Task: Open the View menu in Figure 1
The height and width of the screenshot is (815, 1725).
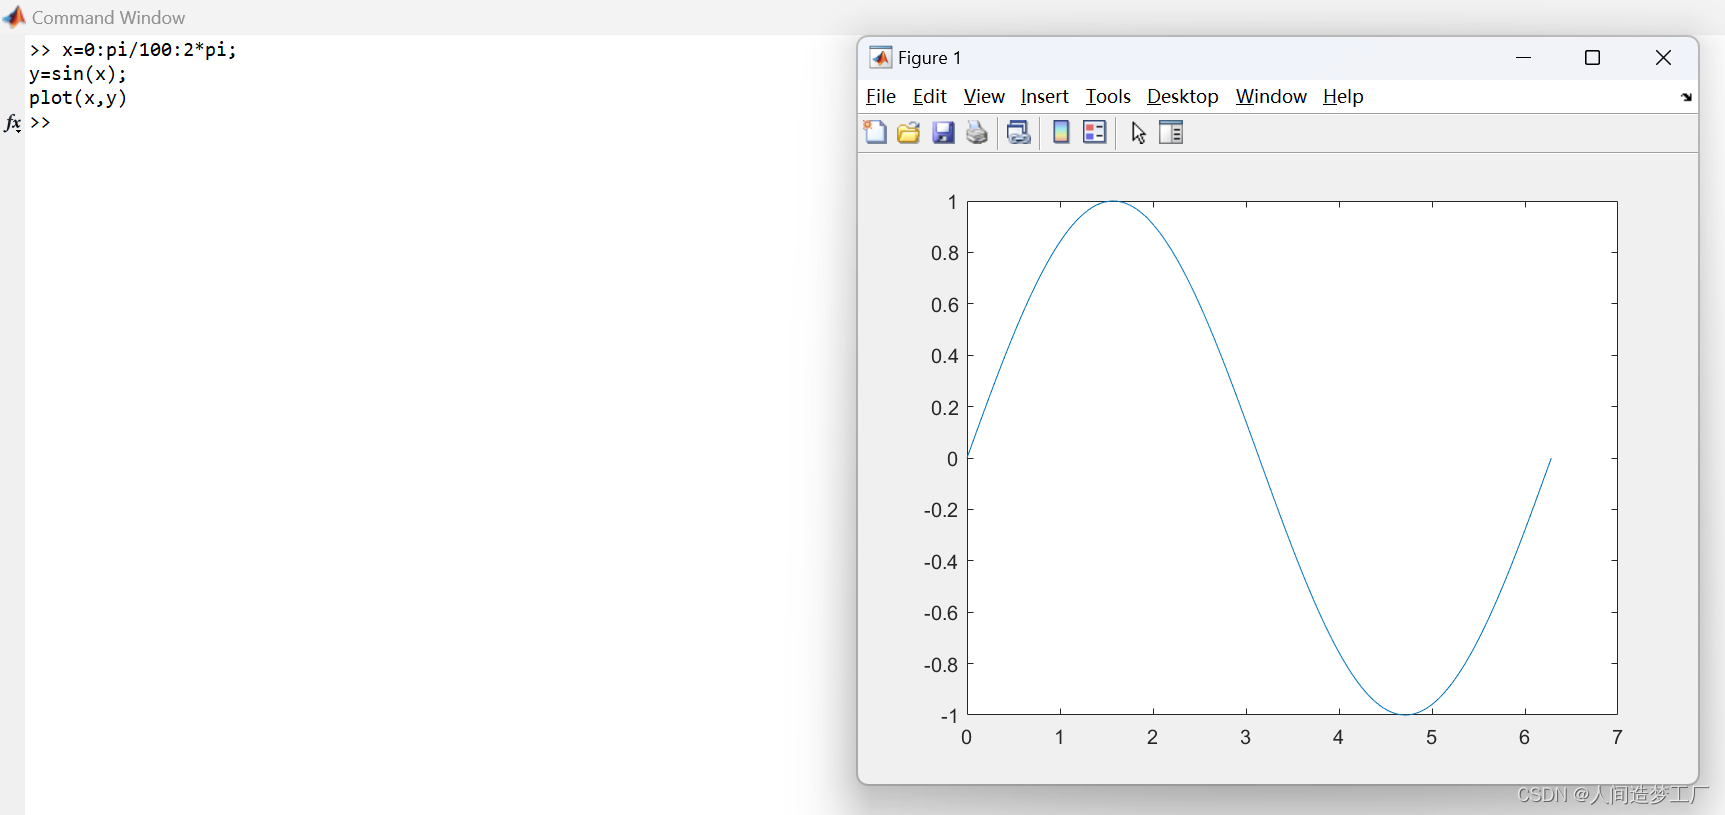Action: [x=984, y=97]
